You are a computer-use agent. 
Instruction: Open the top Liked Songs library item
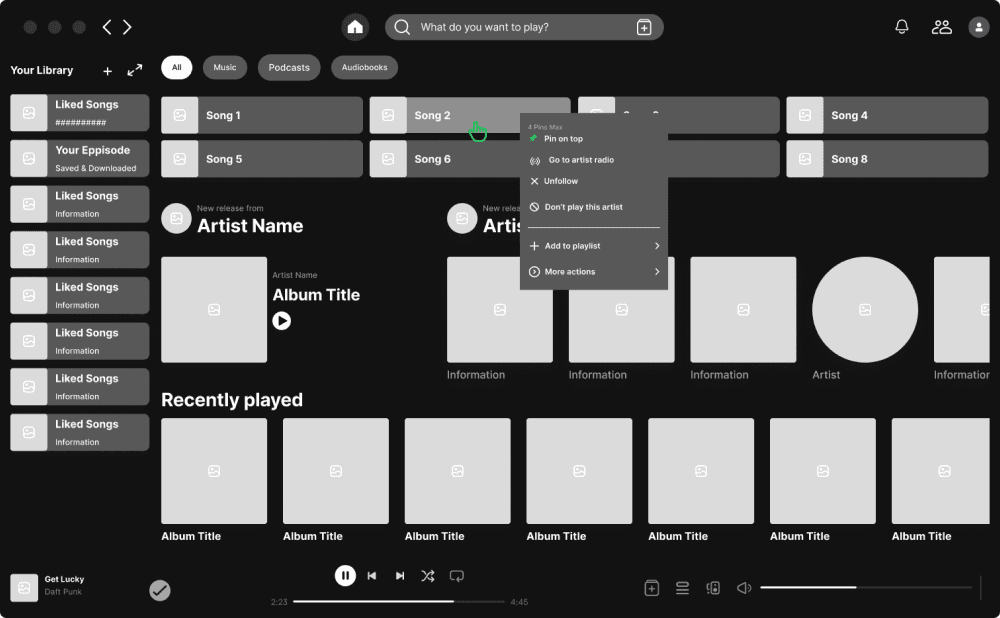[x=80, y=113]
